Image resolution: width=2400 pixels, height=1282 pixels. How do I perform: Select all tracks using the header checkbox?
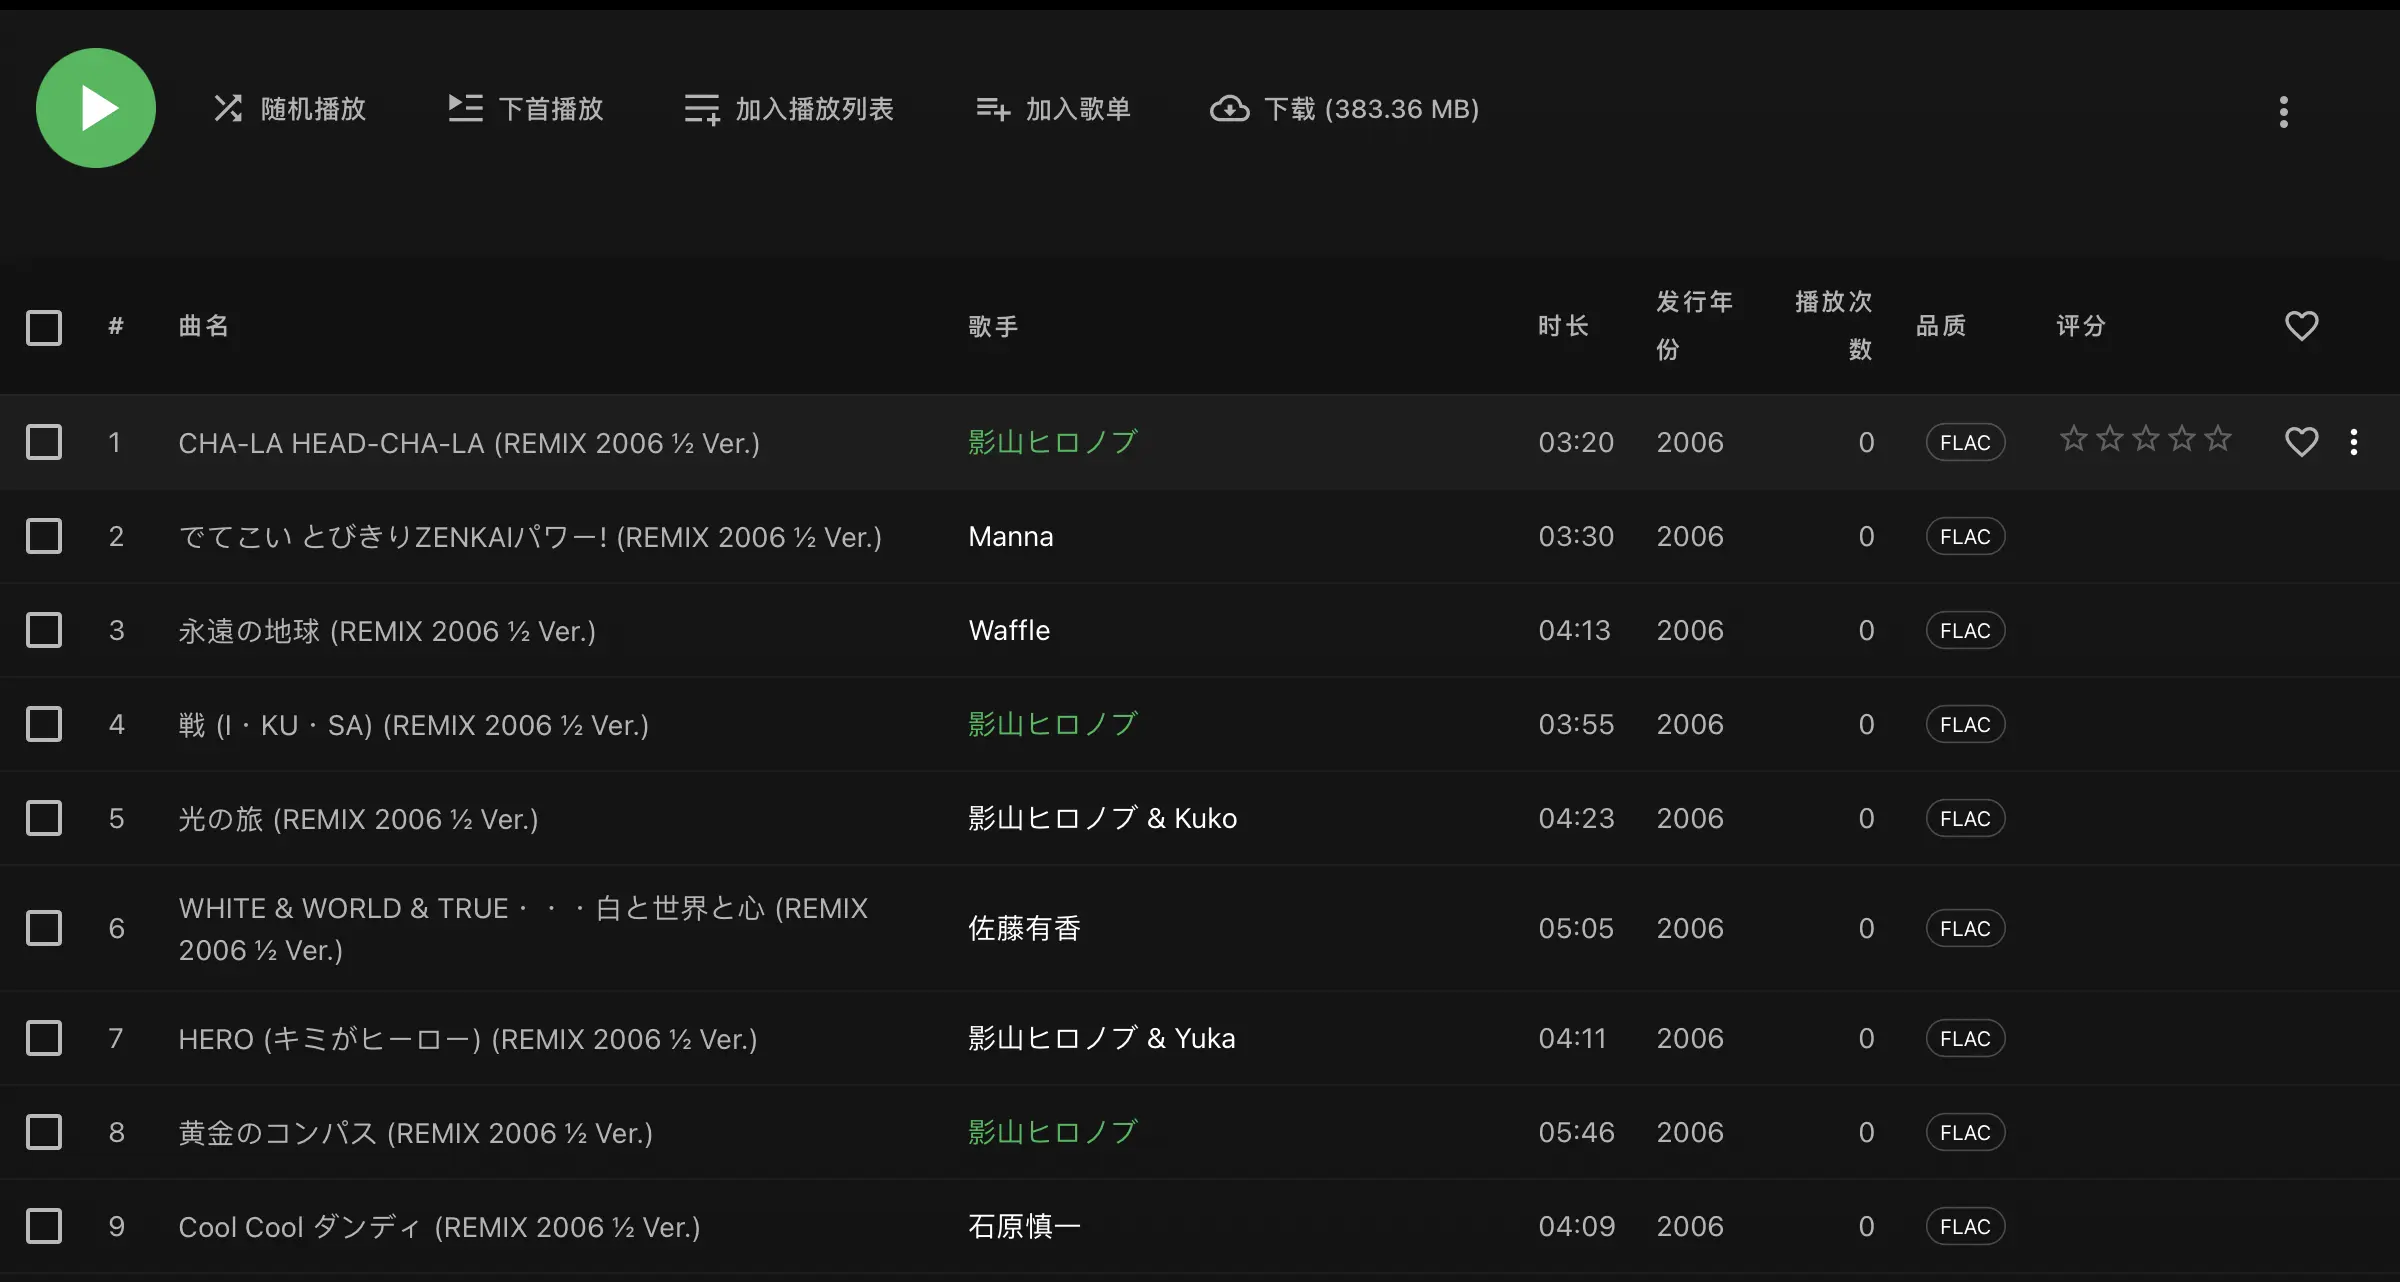point(44,327)
